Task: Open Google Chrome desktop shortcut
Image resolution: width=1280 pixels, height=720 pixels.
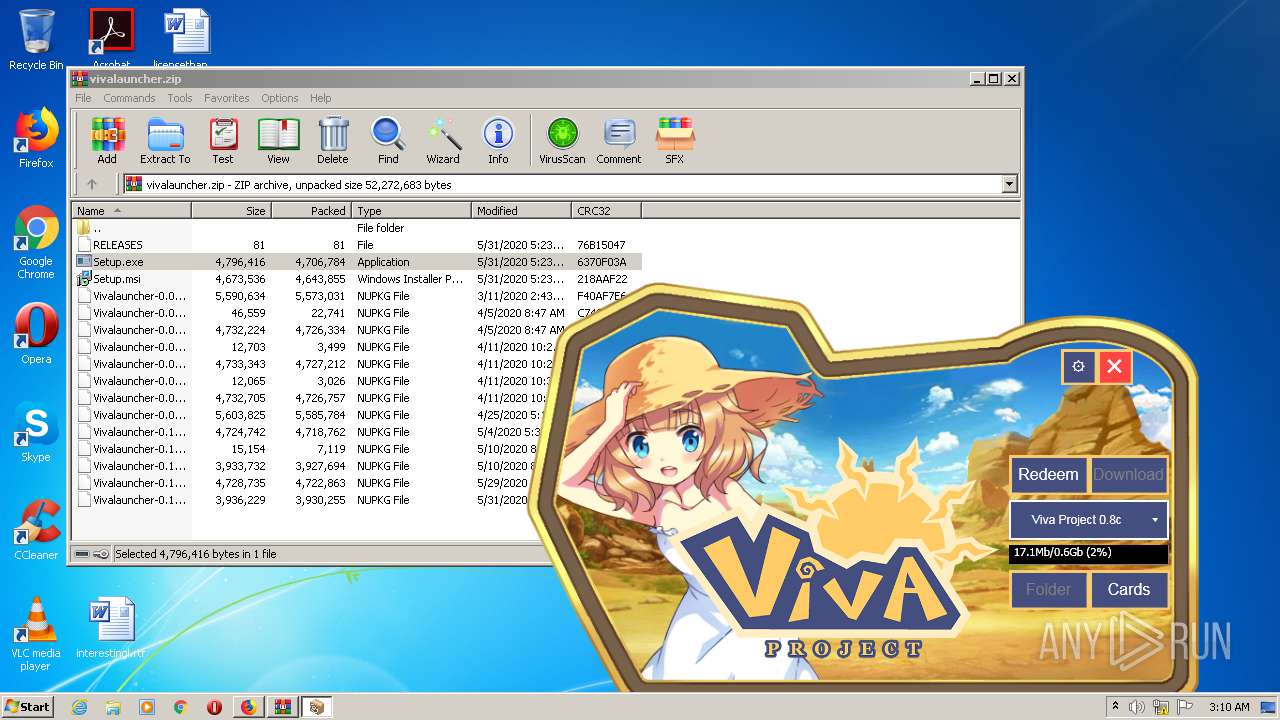Action: click(x=36, y=242)
